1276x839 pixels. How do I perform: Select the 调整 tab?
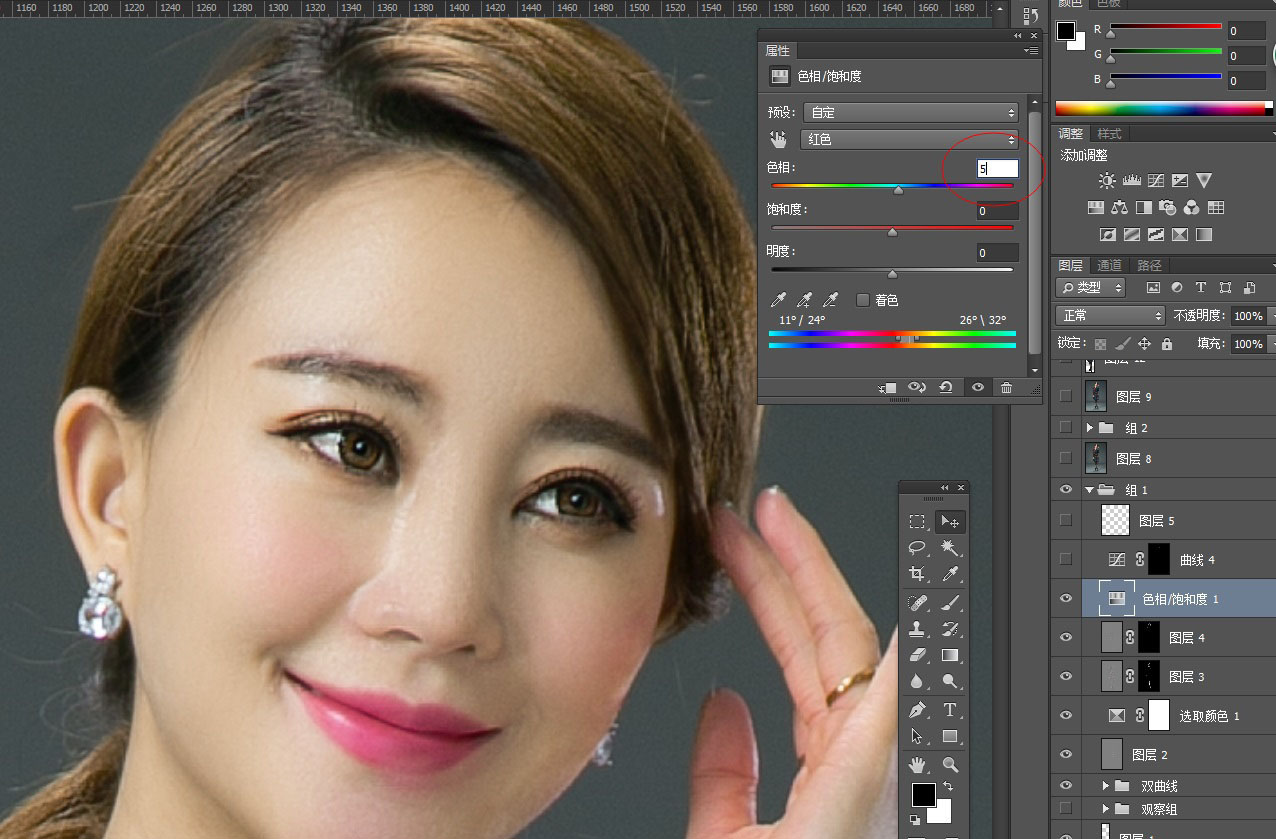(x=1071, y=133)
